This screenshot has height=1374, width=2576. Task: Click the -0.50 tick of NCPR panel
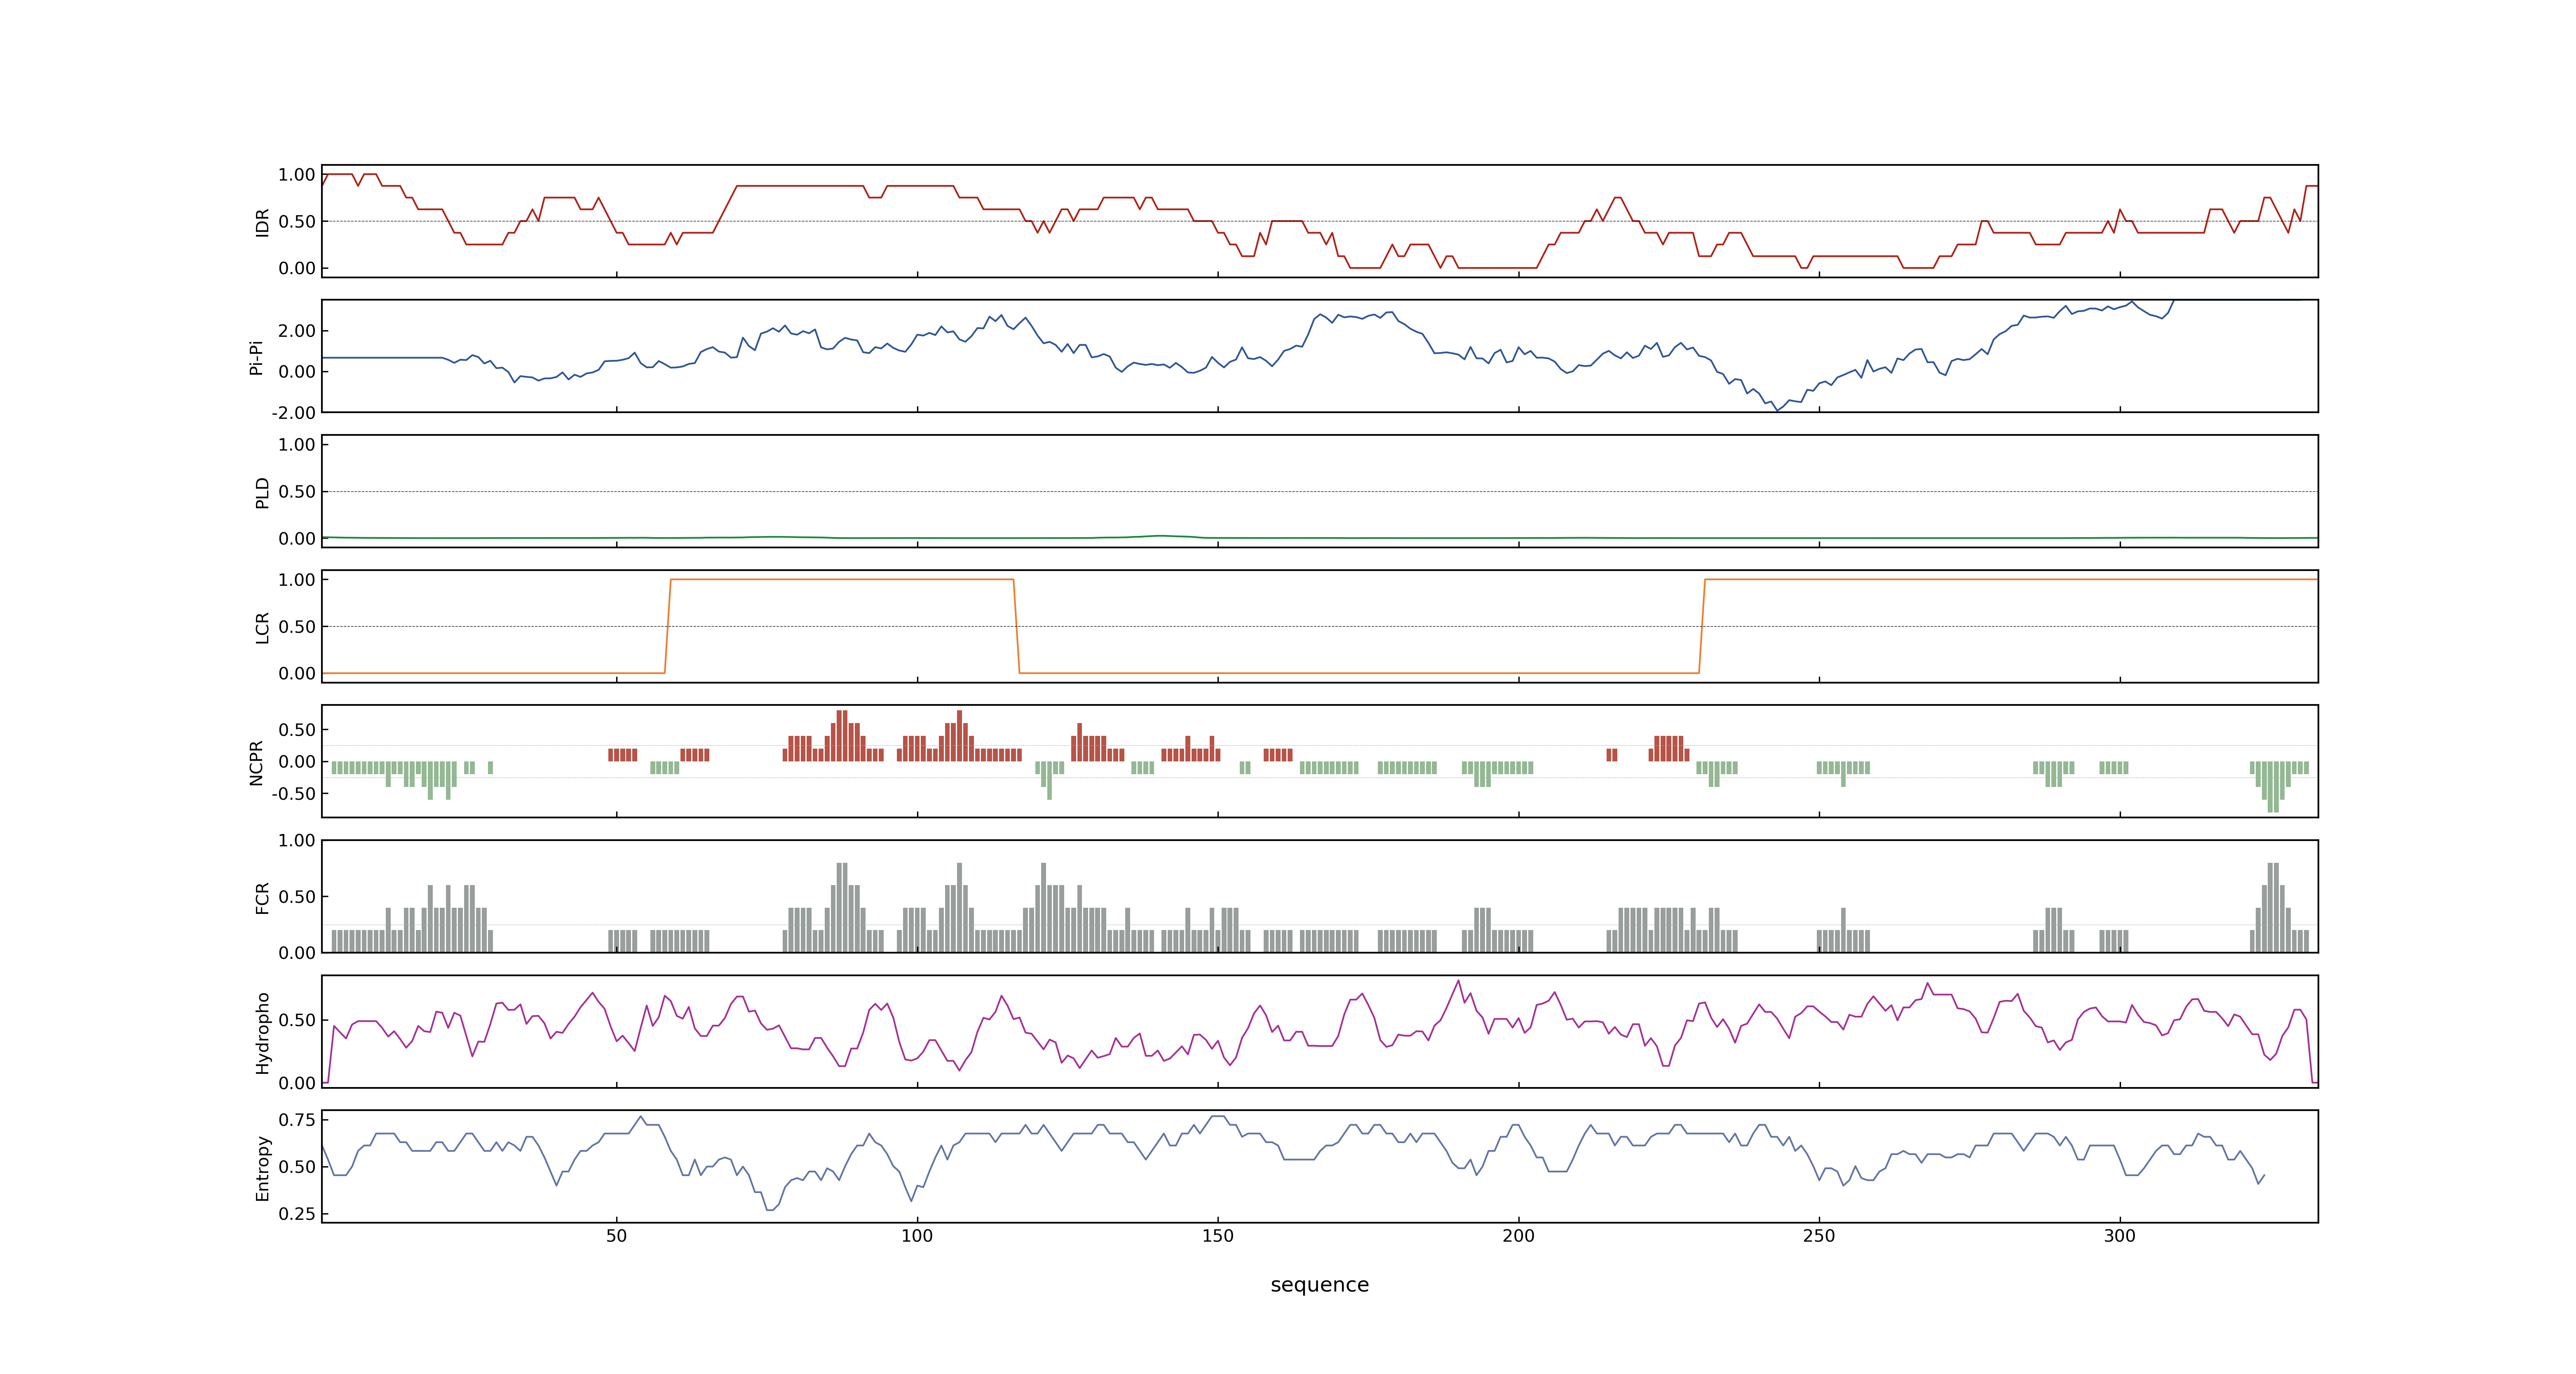click(293, 794)
